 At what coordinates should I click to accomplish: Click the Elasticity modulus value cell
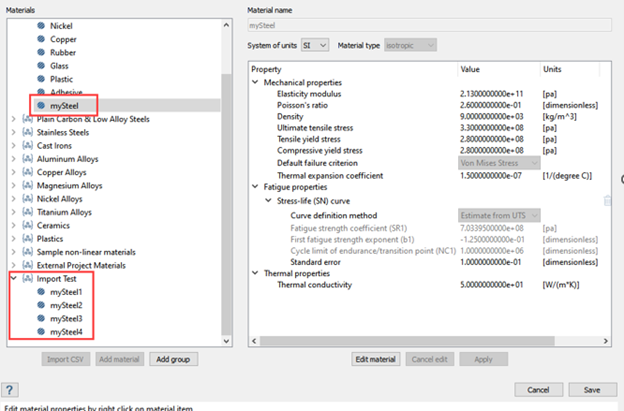pos(497,95)
